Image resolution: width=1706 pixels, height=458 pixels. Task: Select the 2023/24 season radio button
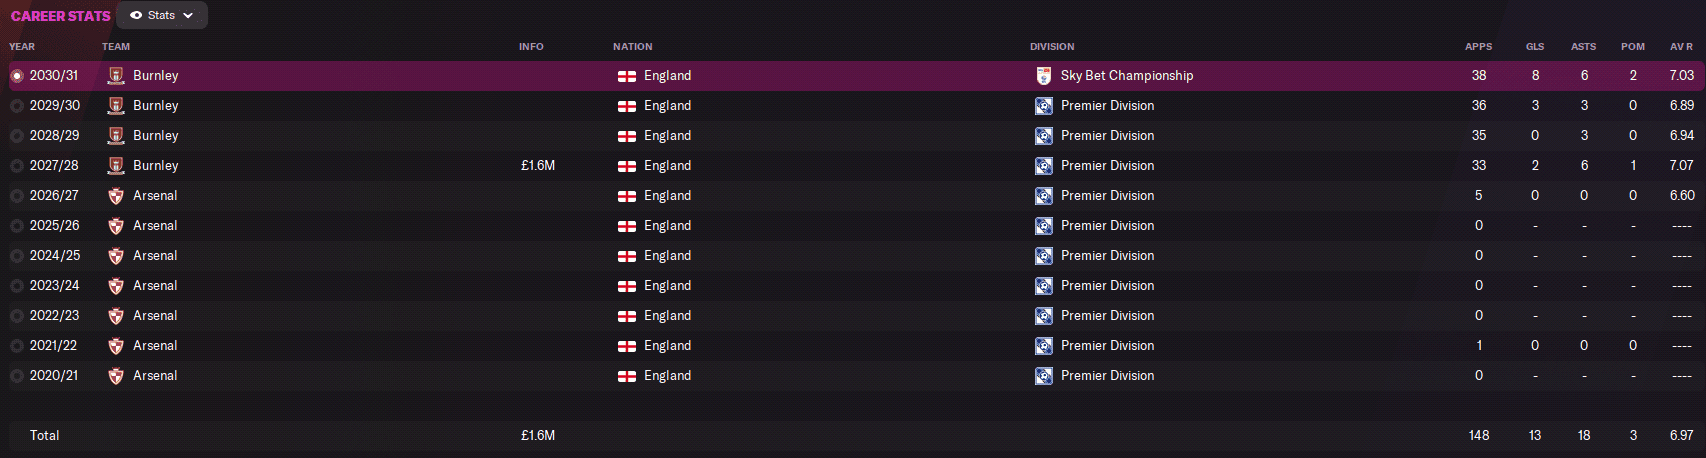click(x=17, y=286)
